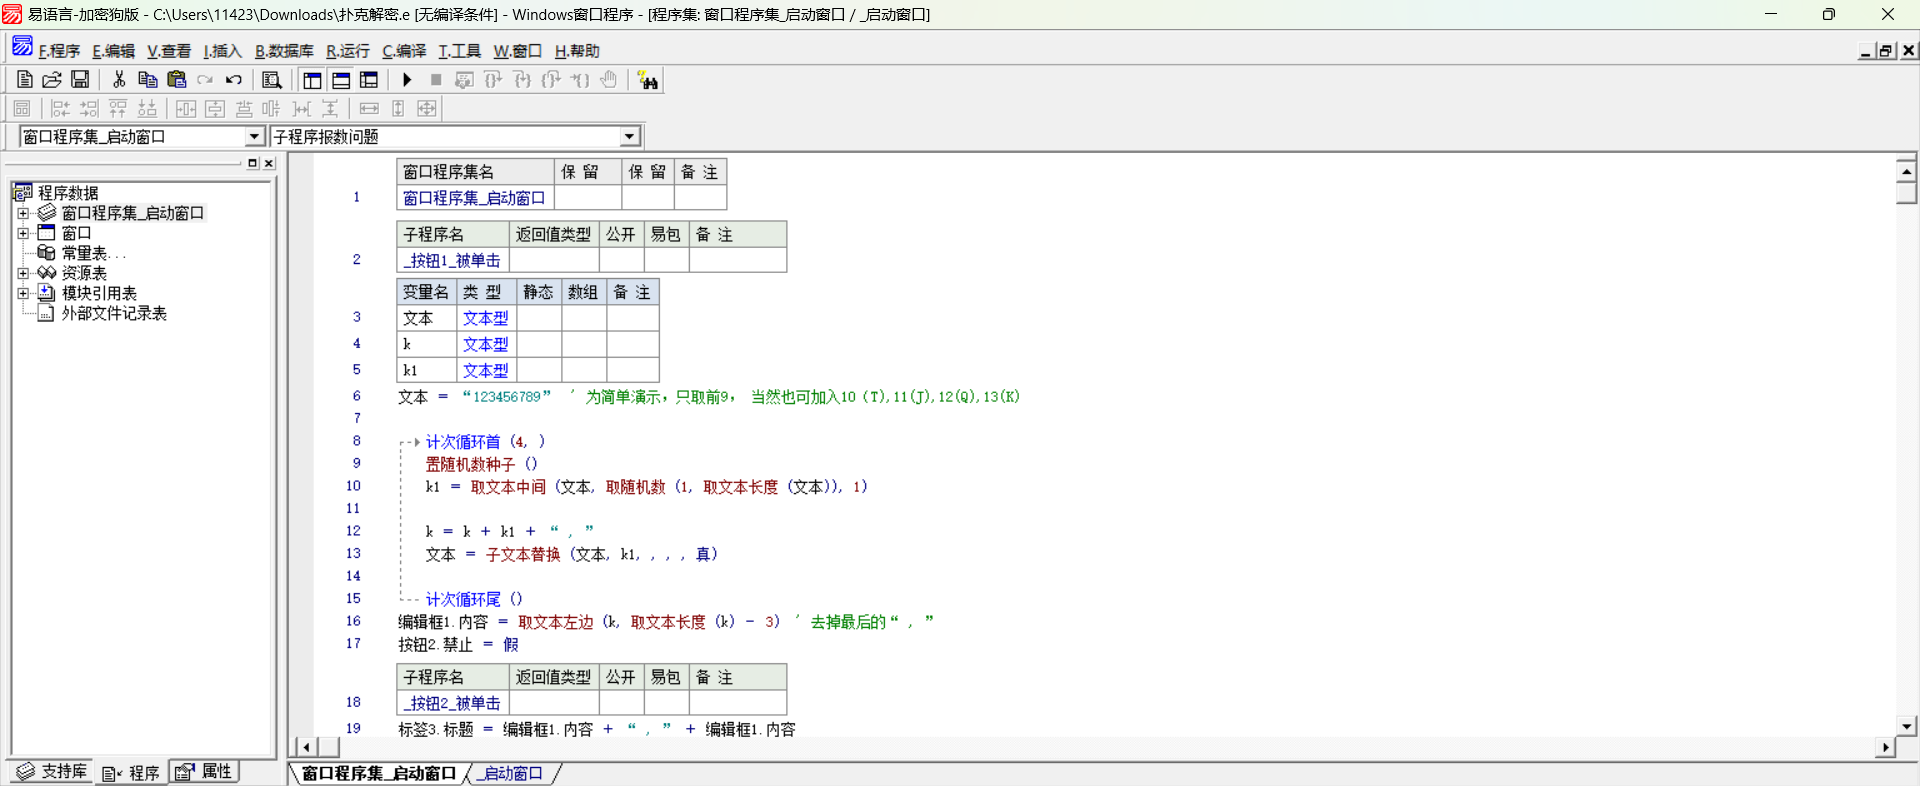
Task: Click the Align Bottom edges icon
Action: [x=147, y=109]
